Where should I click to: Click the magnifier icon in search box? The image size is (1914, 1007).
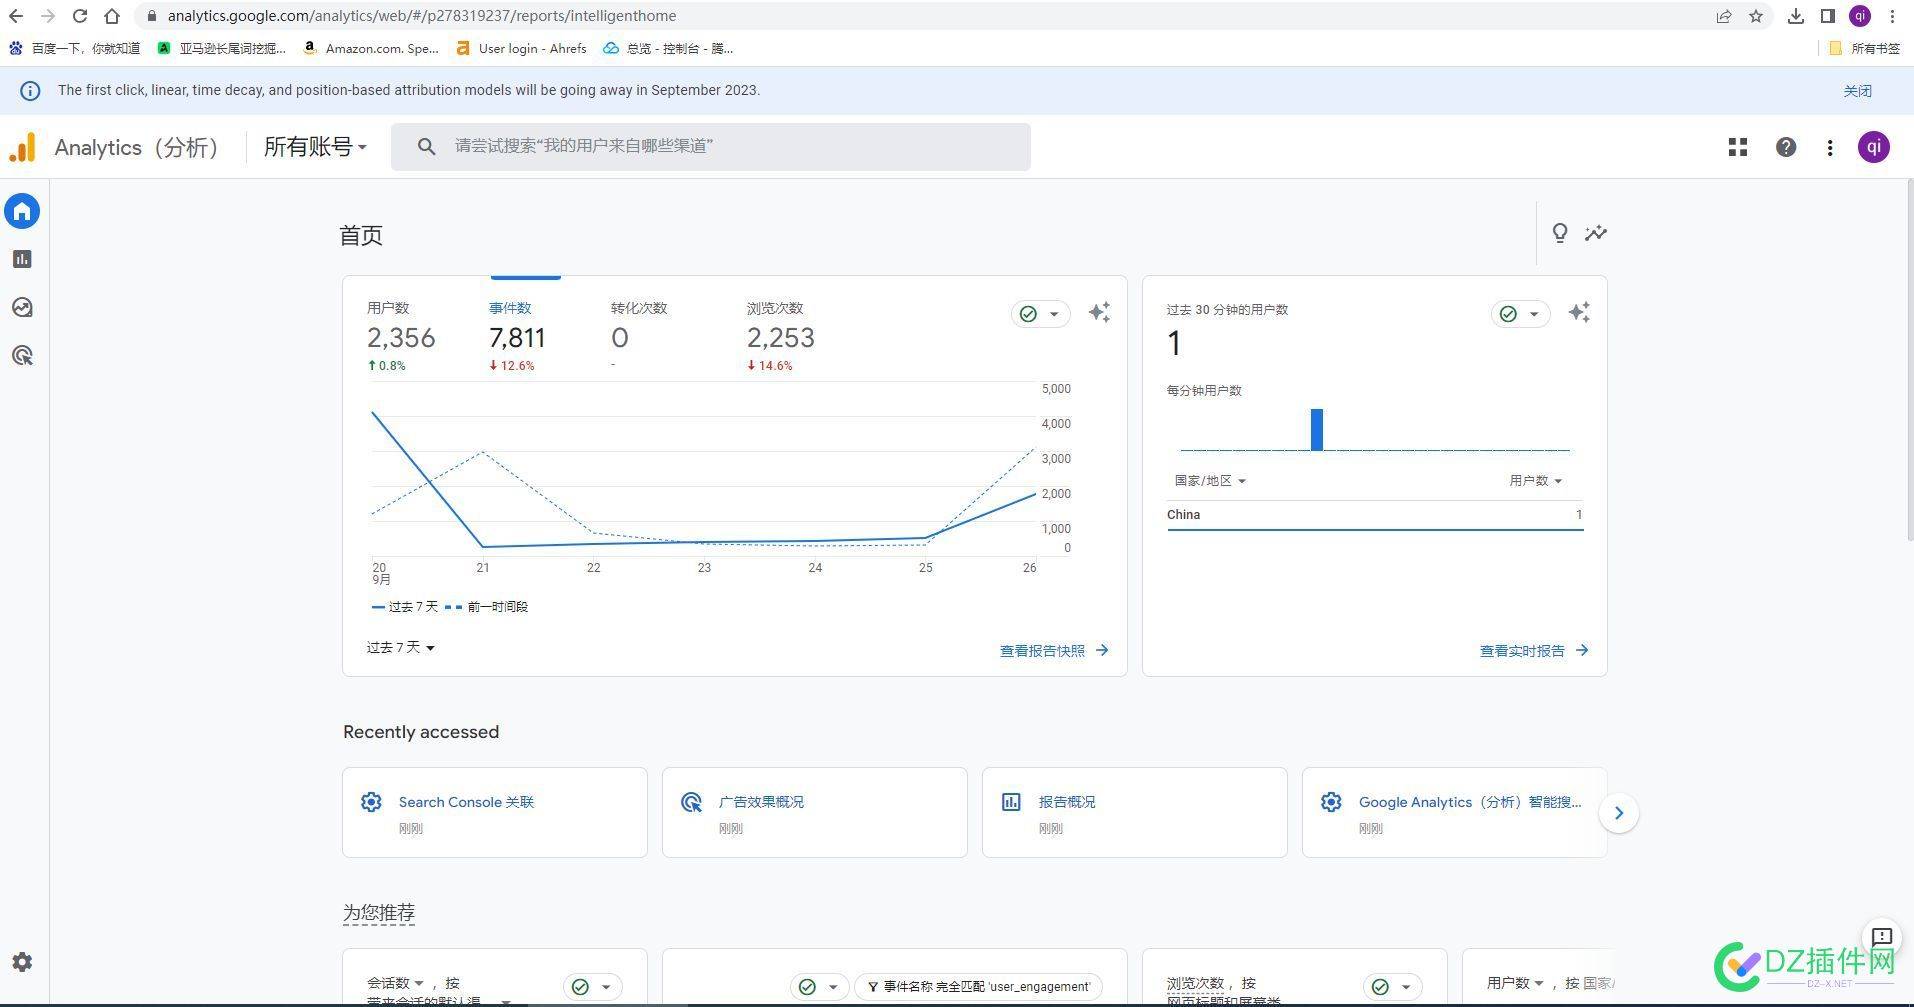[x=426, y=147]
